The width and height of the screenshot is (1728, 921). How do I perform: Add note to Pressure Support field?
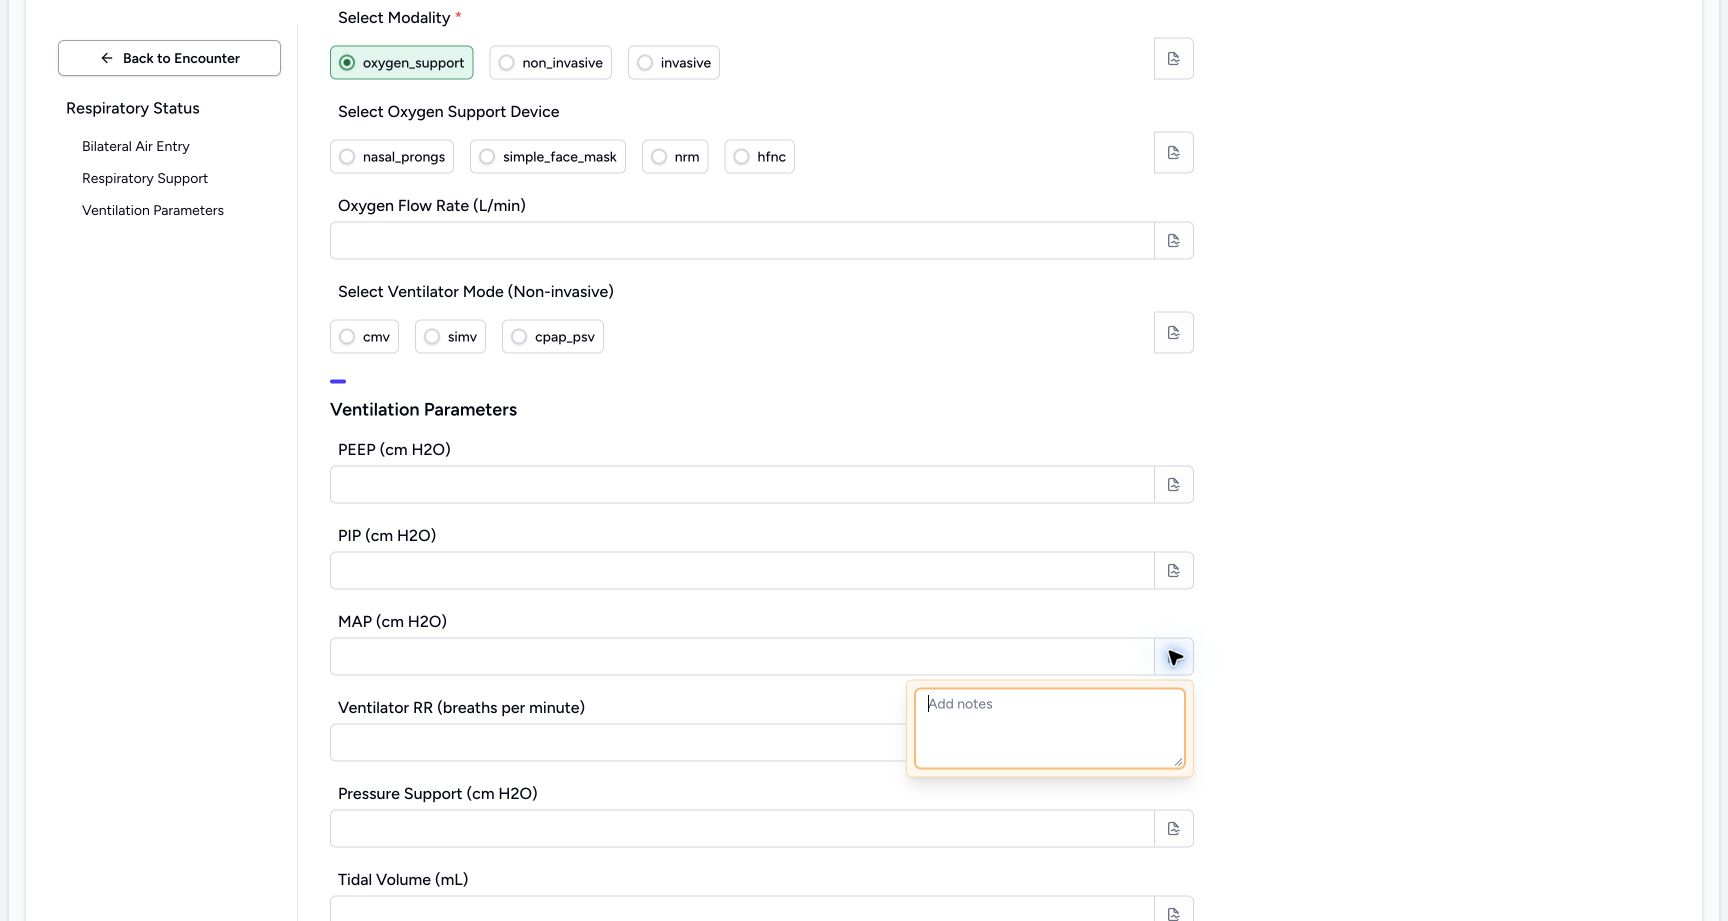click(1173, 829)
